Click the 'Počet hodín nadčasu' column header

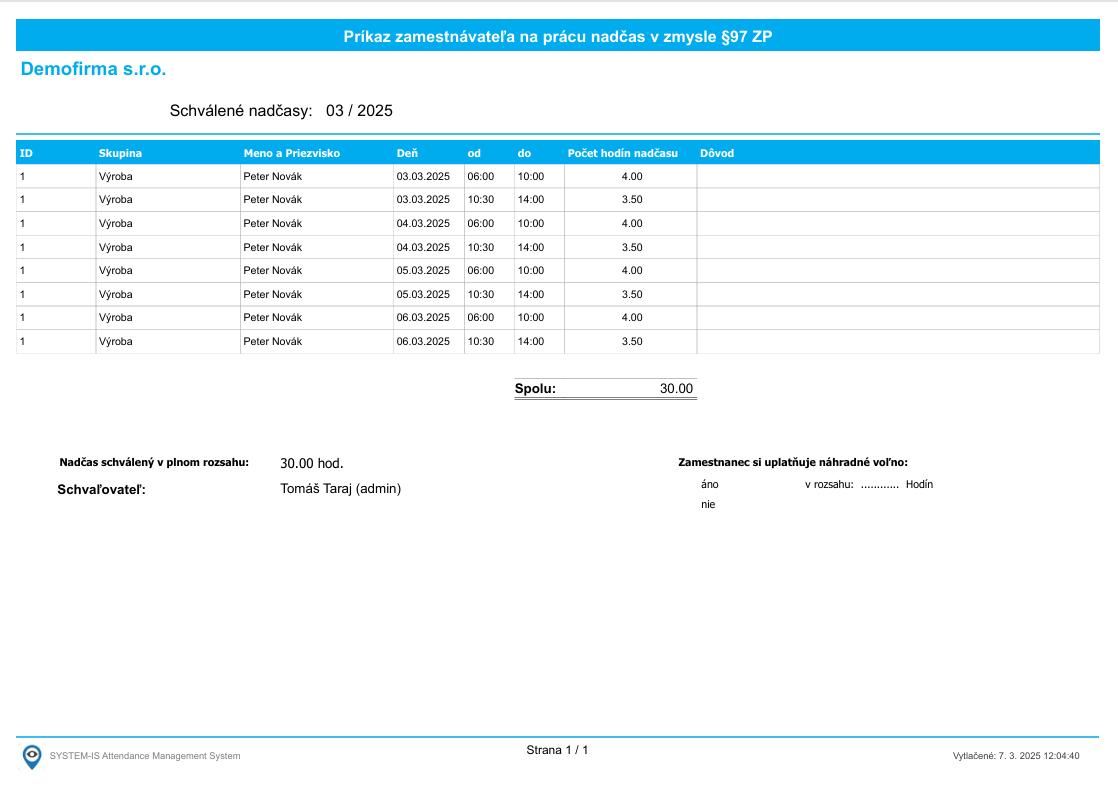(x=622, y=153)
